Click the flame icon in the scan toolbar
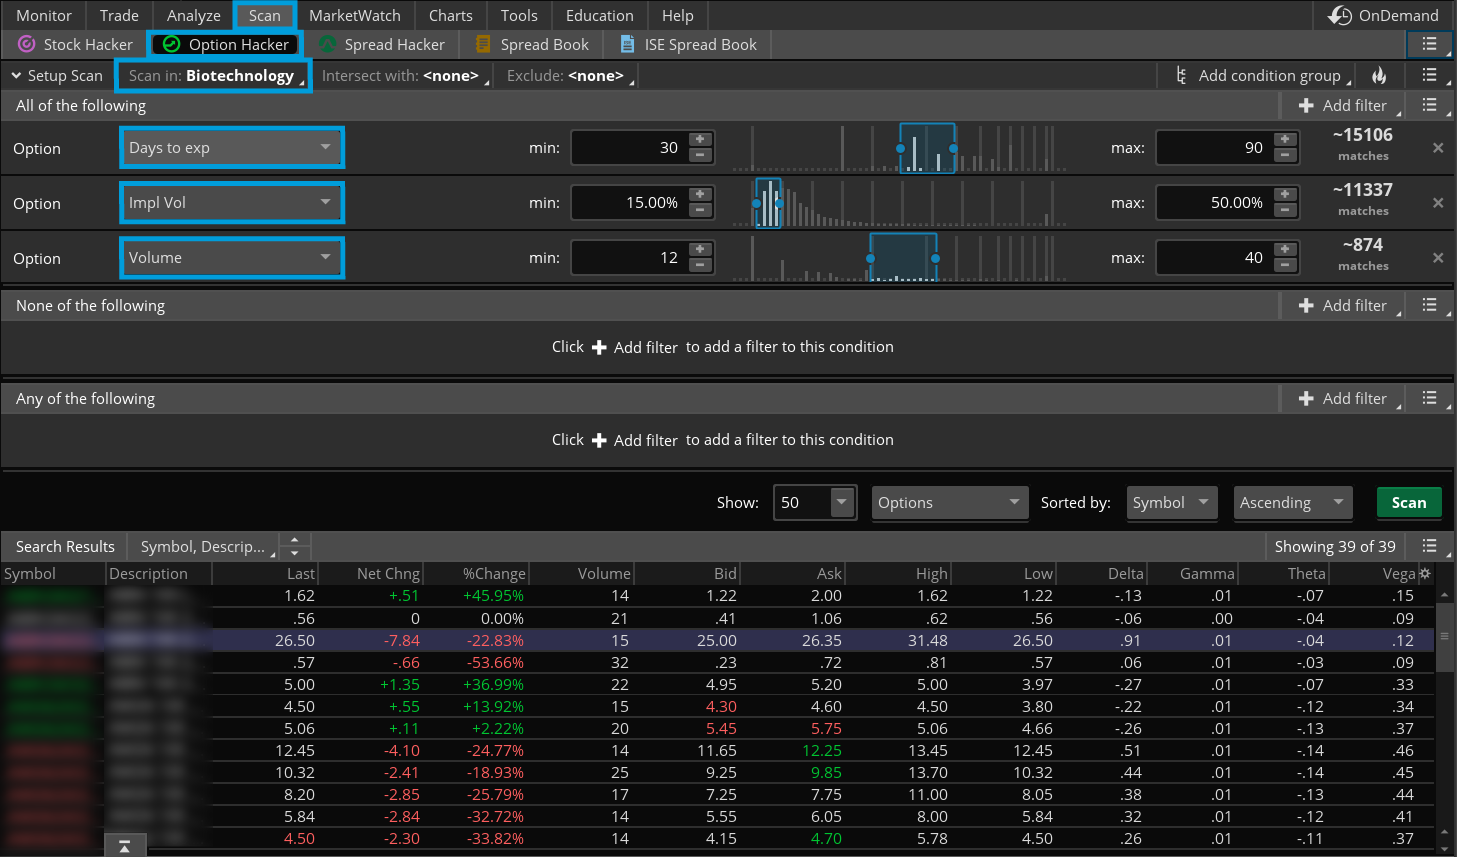The image size is (1457, 857). point(1379,75)
